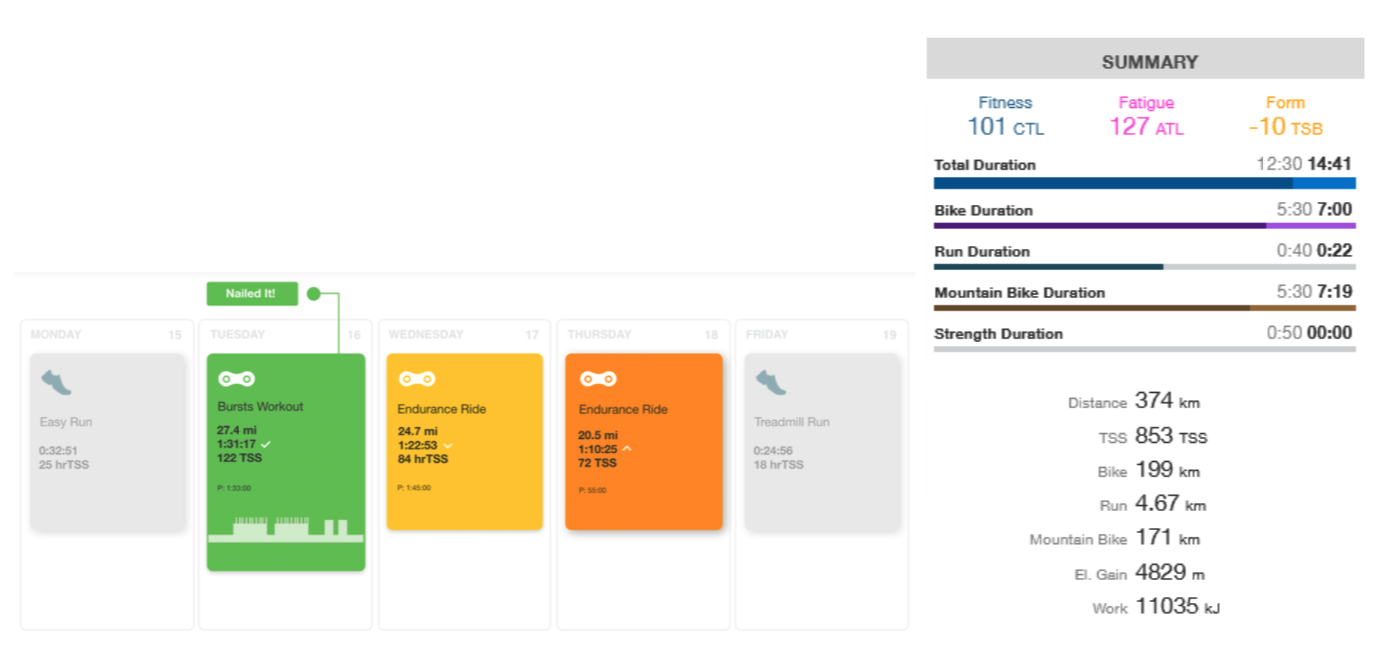Click the Total Duration progress bar

point(1144,184)
